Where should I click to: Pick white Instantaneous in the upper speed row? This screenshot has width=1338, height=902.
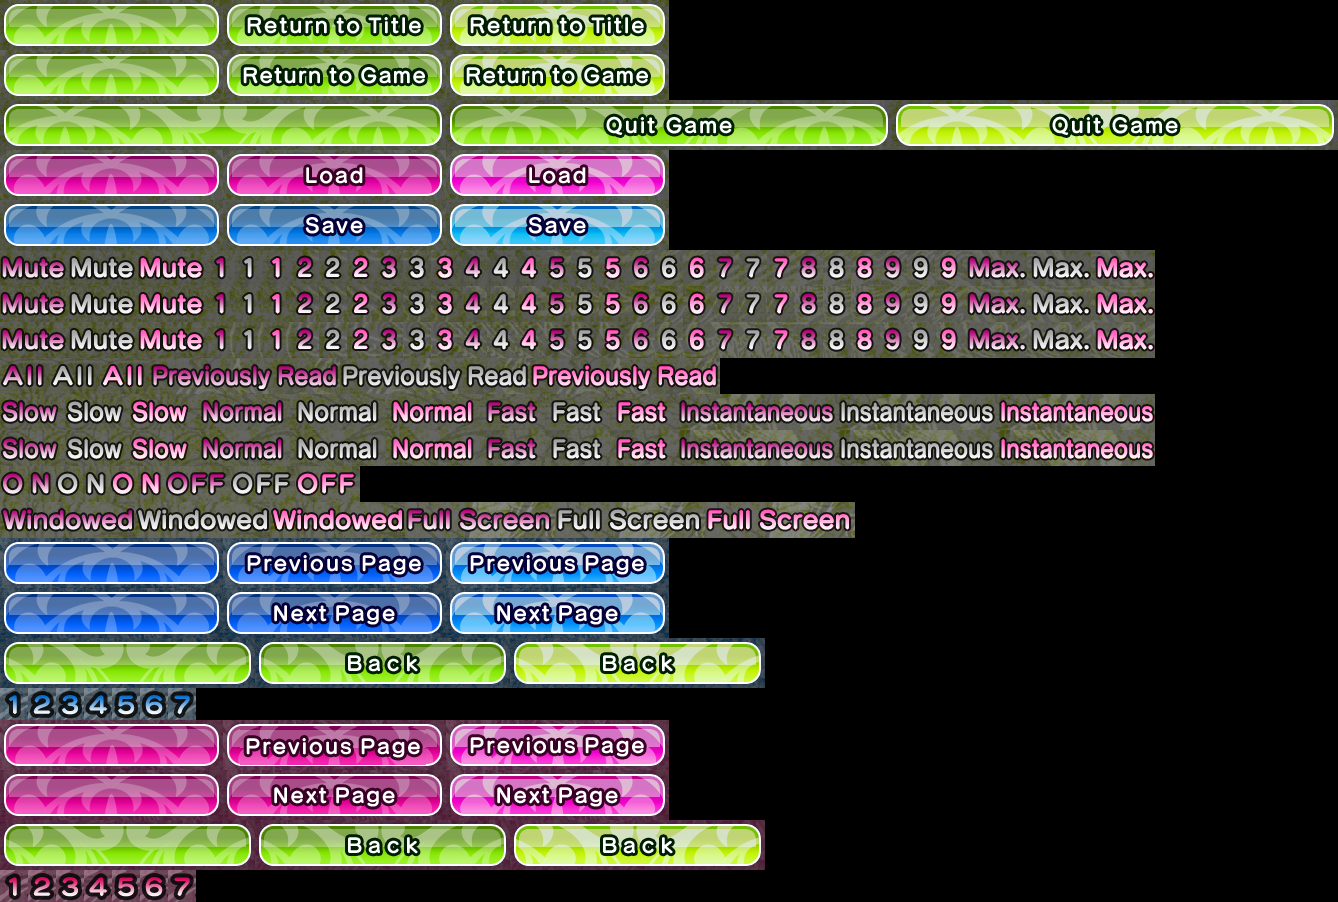[x=915, y=413]
